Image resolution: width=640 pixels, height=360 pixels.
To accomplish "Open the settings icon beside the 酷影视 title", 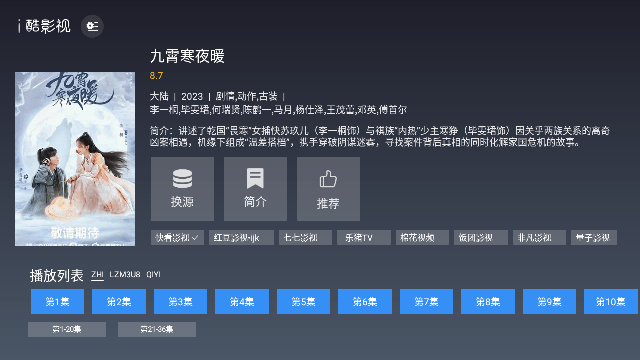I will tap(92, 27).
